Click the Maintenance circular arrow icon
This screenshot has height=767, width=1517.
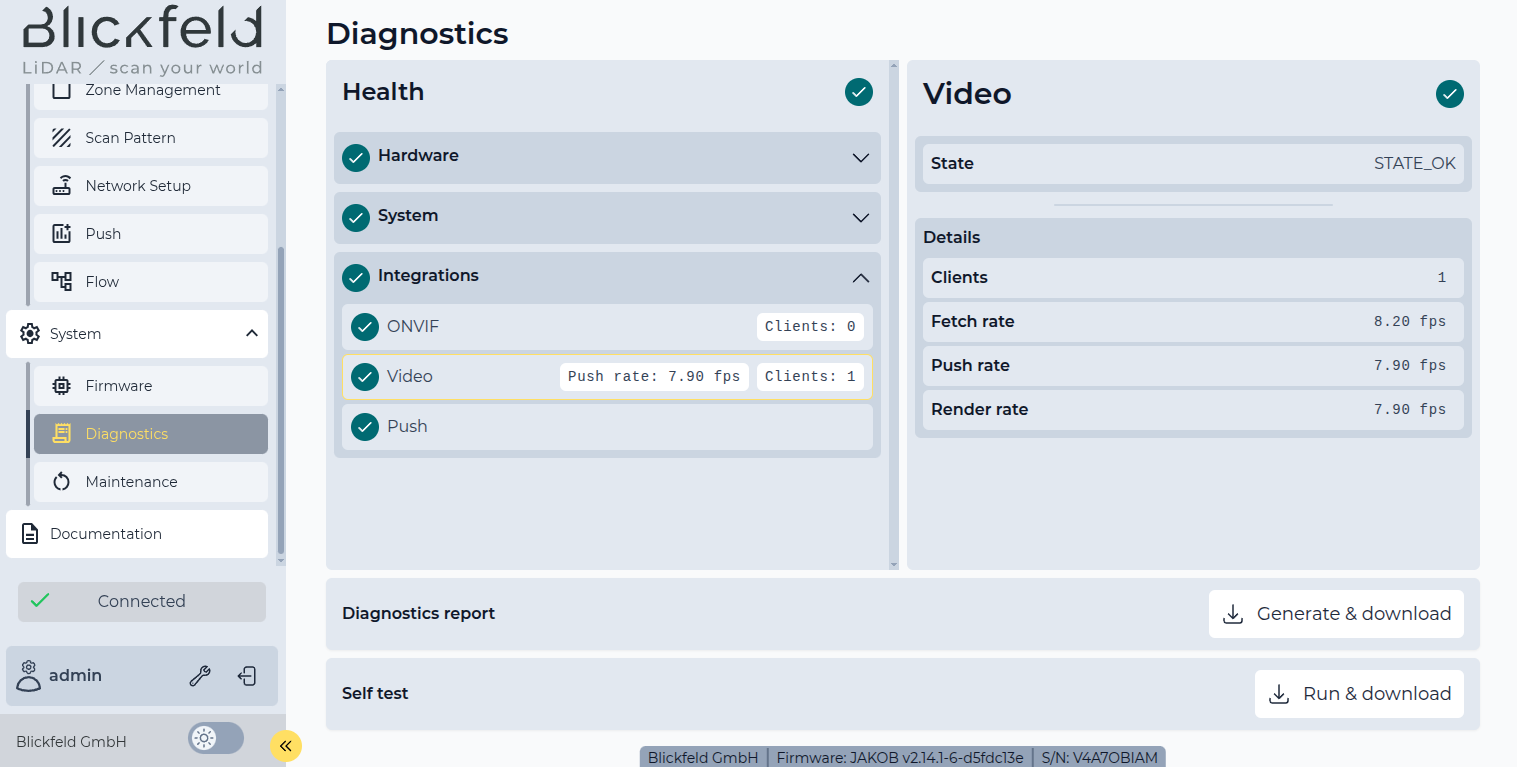click(x=62, y=482)
